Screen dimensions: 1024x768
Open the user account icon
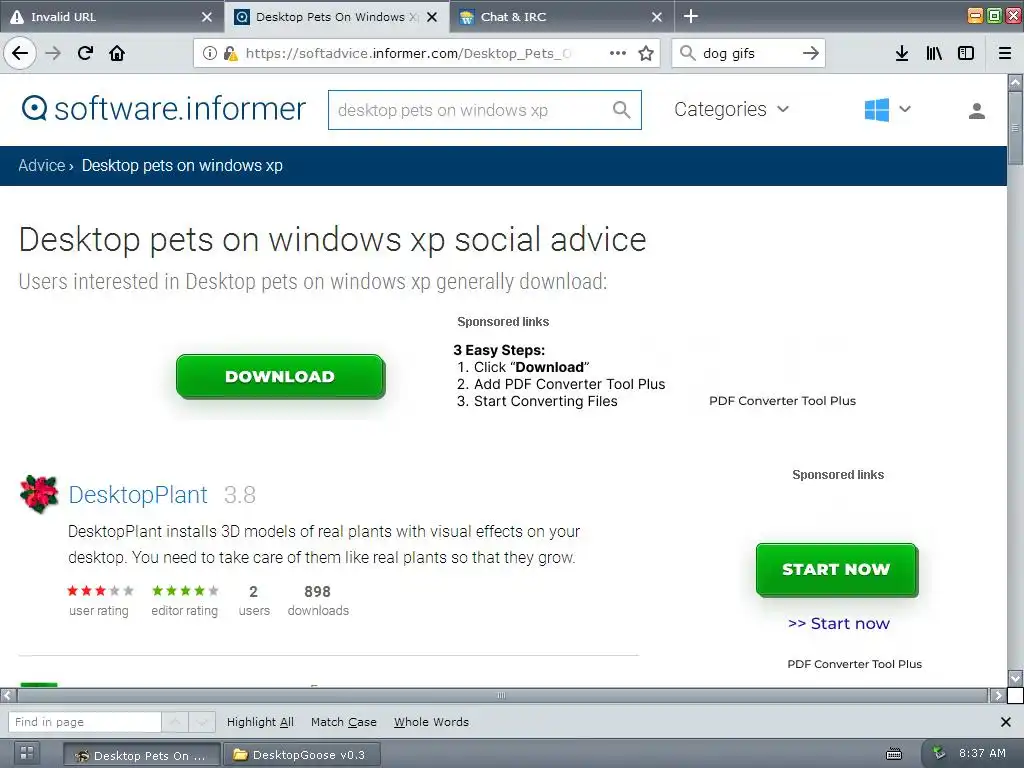pyautogui.click(x=977, y=110)
